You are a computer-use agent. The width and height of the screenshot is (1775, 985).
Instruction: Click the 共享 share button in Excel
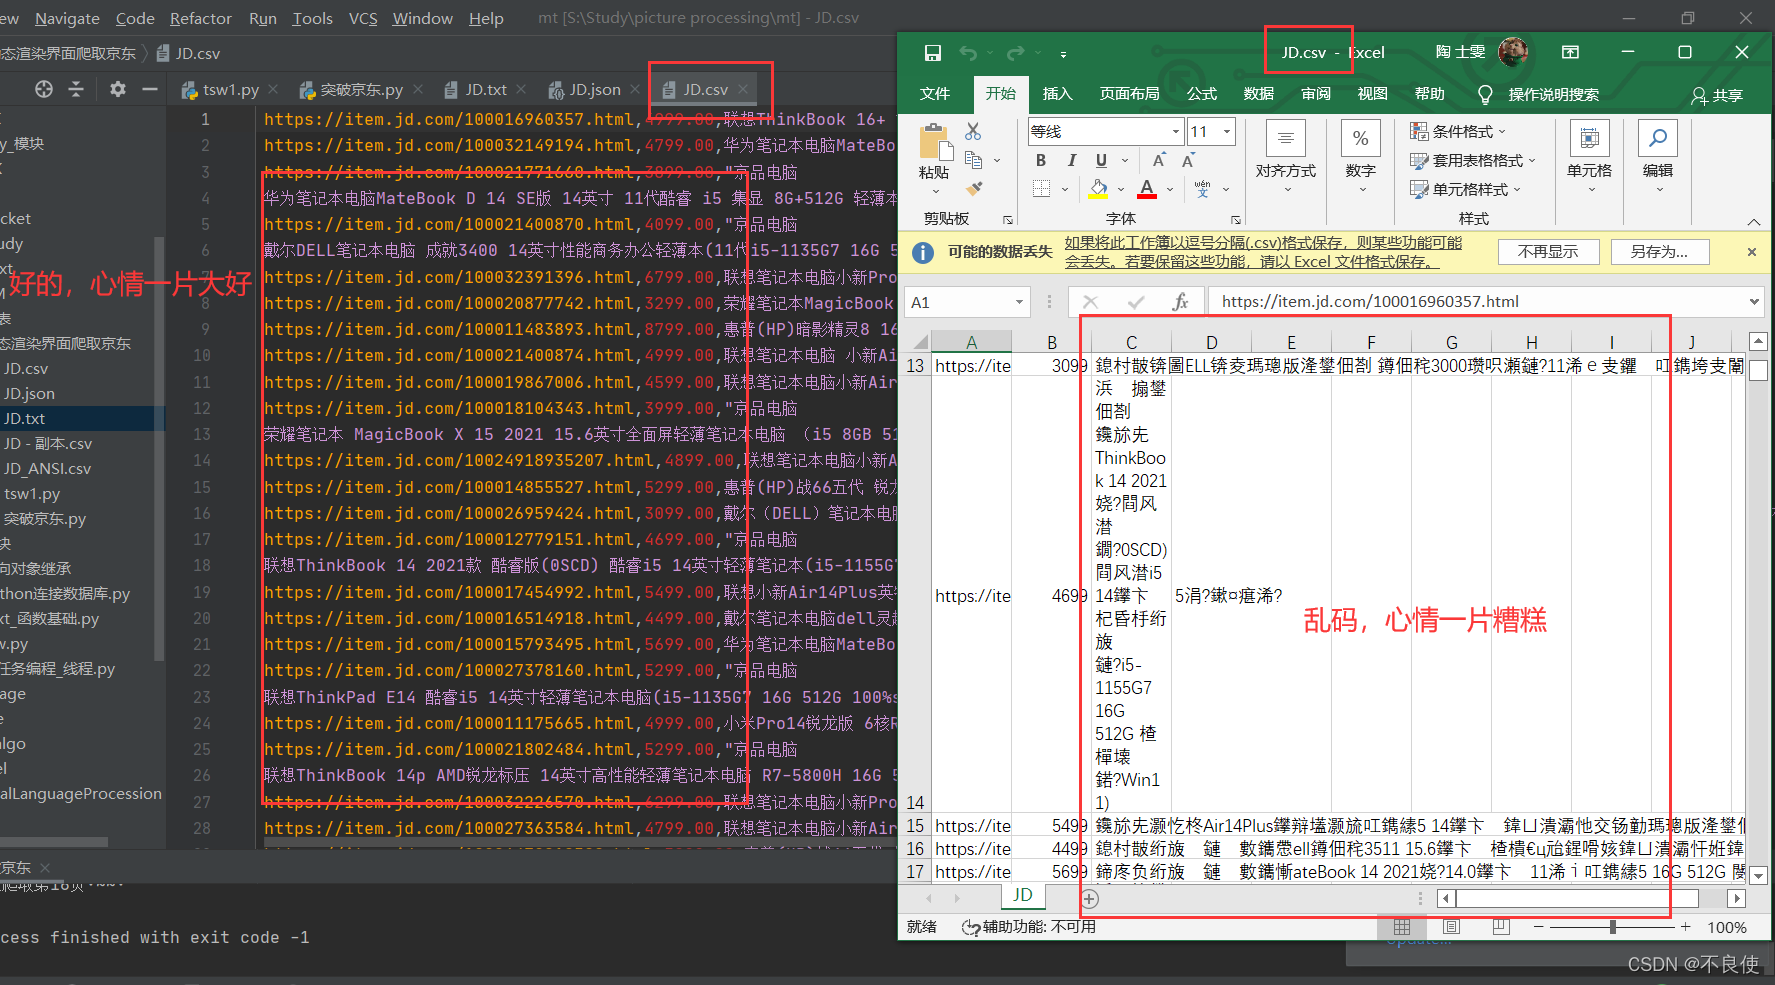1717,95
